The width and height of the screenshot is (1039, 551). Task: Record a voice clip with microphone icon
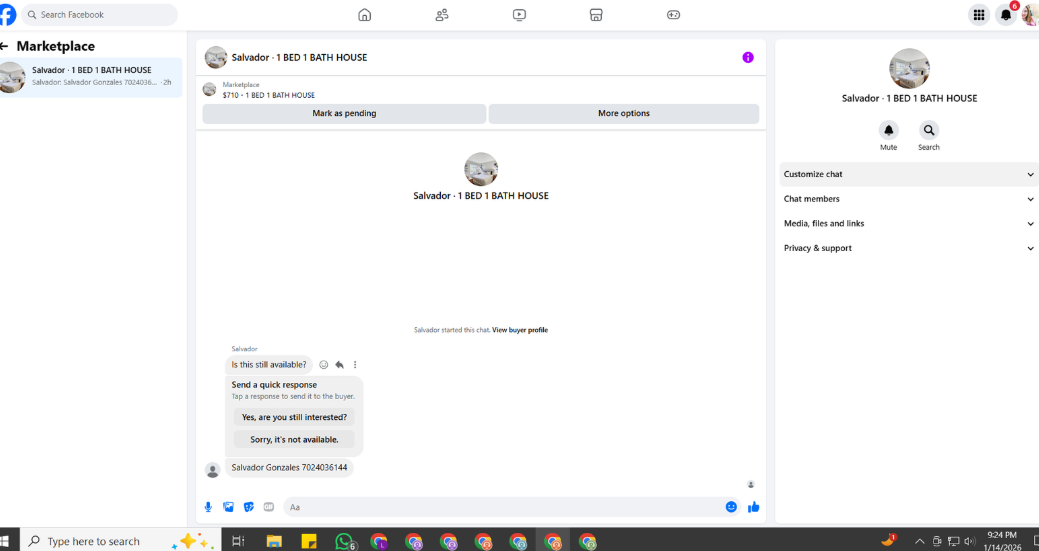click(x=208, y=507)
